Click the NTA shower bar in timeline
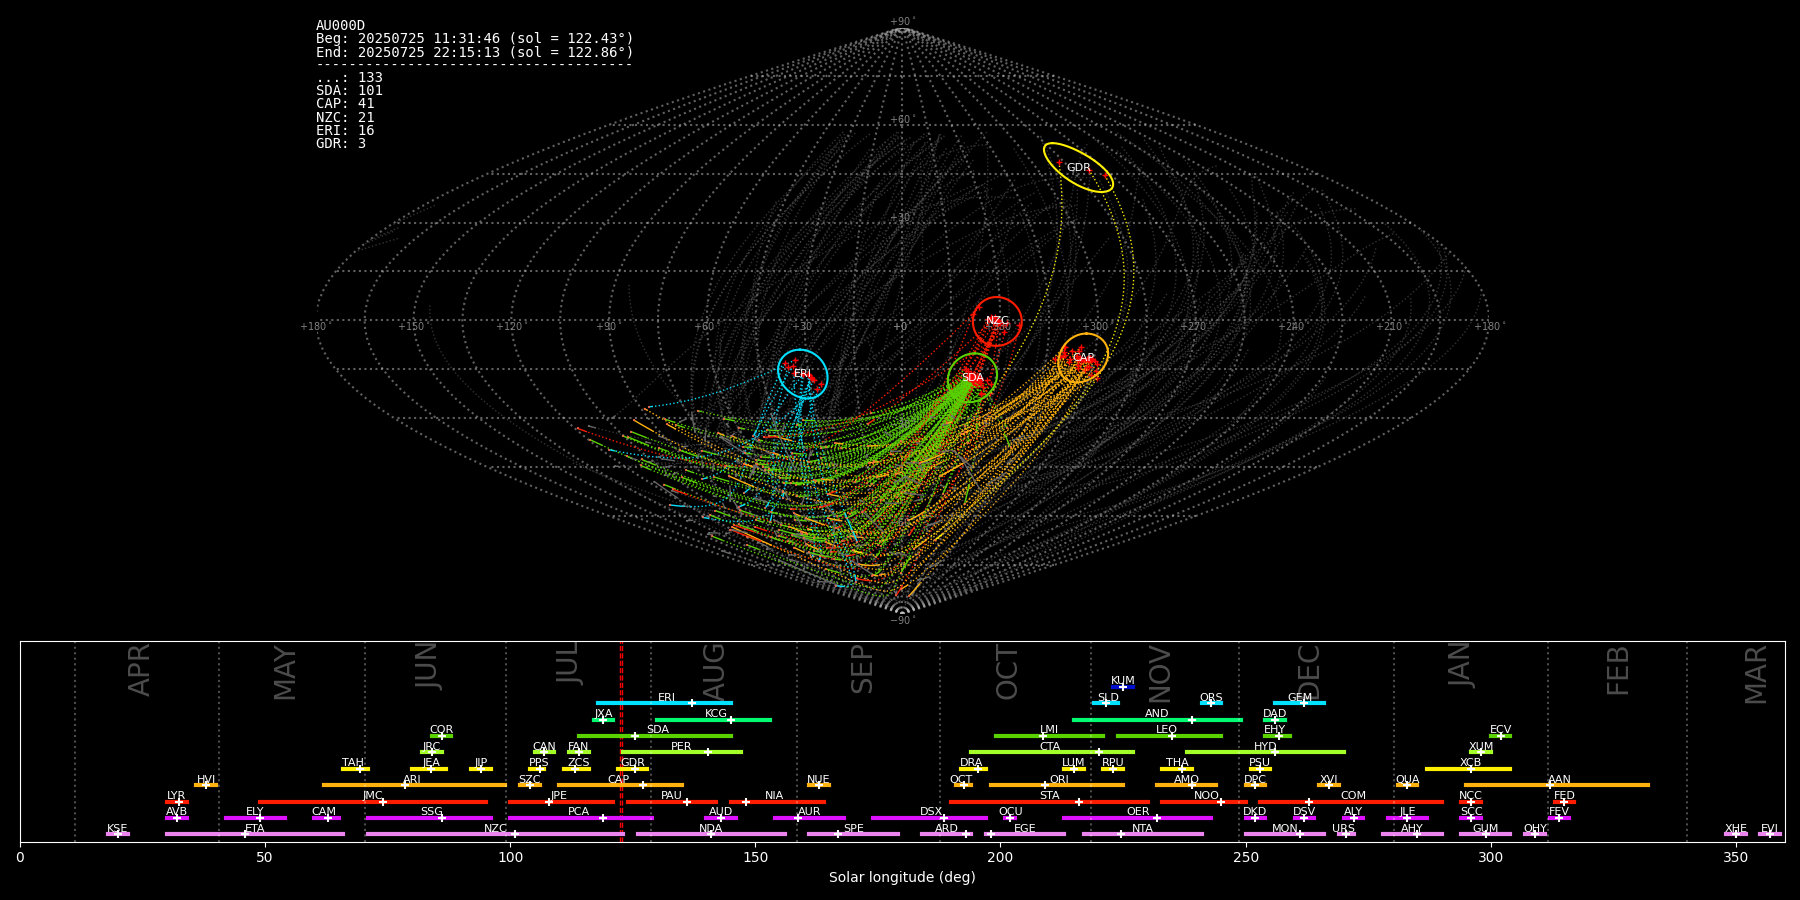 pyautogui.click(x=1142, y=834)
